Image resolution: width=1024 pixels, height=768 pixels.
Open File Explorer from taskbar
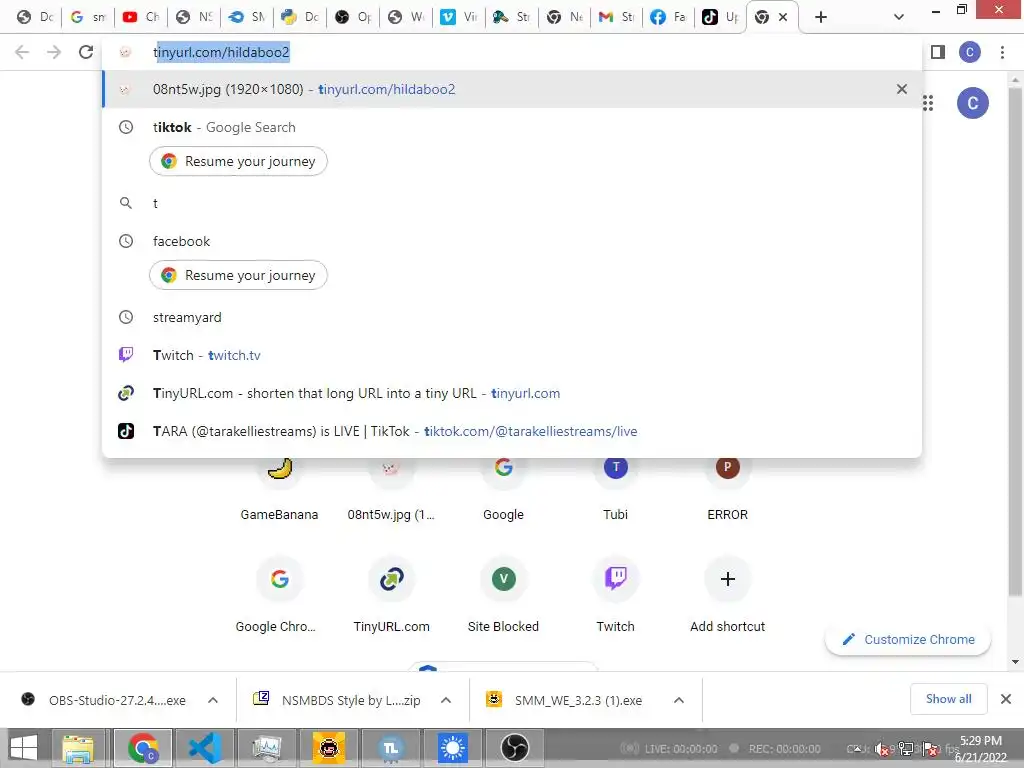(x=78, y=748)
